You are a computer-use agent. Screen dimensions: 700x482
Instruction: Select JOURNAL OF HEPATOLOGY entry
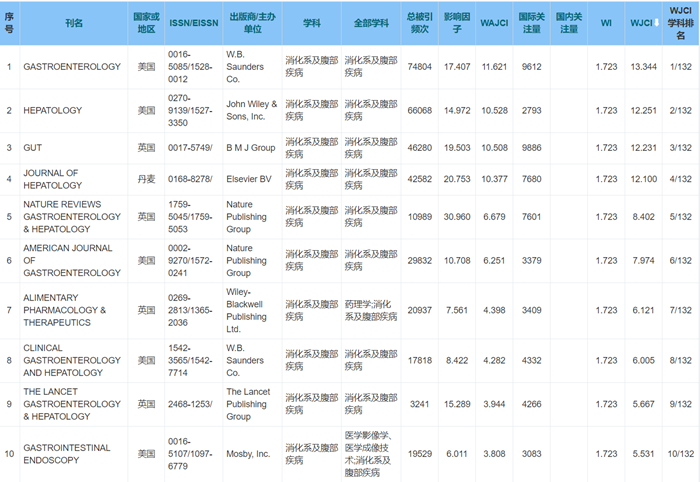[x=51, y=179]
